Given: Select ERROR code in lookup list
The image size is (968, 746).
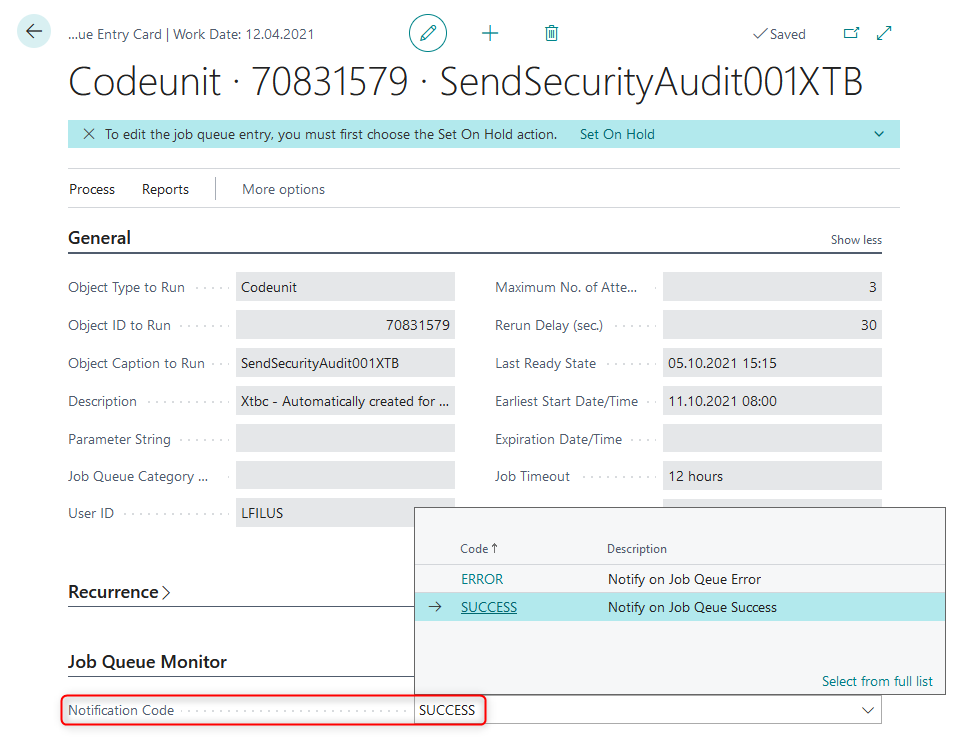Looking at the screenshot, I should tap(482, 579).
